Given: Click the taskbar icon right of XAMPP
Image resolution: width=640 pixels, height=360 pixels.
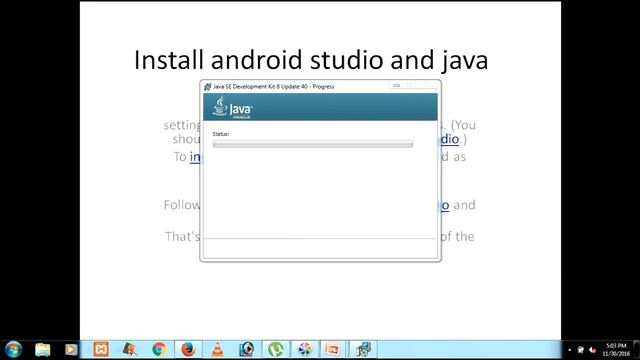Looking at the screenshot, I should click(130, 349).
